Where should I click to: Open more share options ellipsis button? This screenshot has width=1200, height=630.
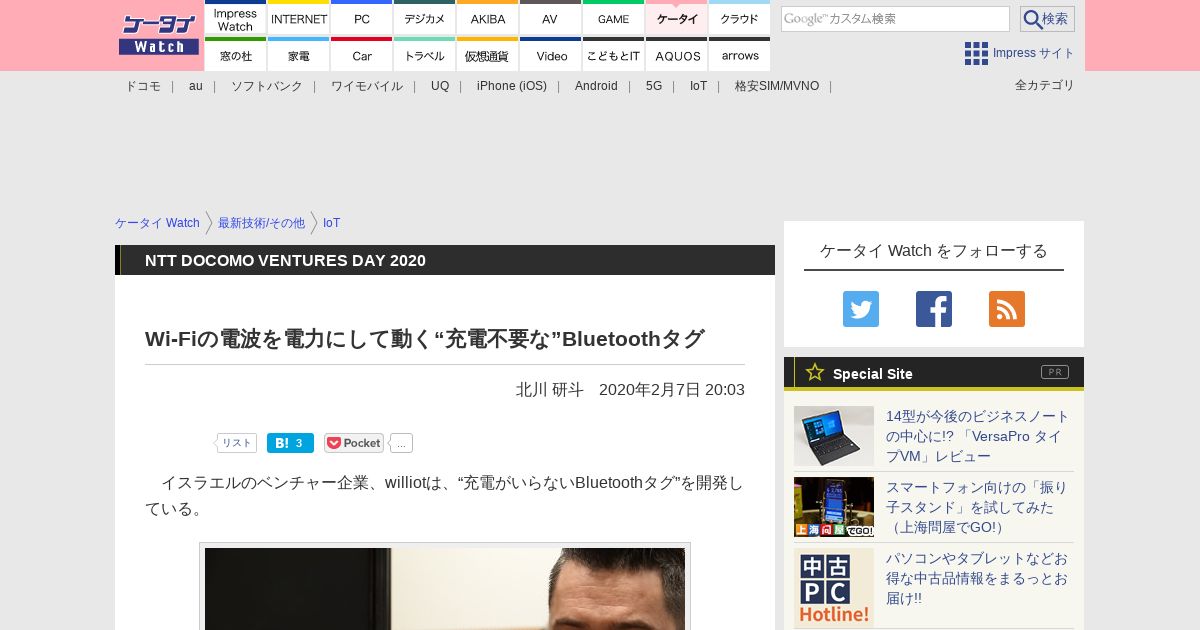click(401, 443)
